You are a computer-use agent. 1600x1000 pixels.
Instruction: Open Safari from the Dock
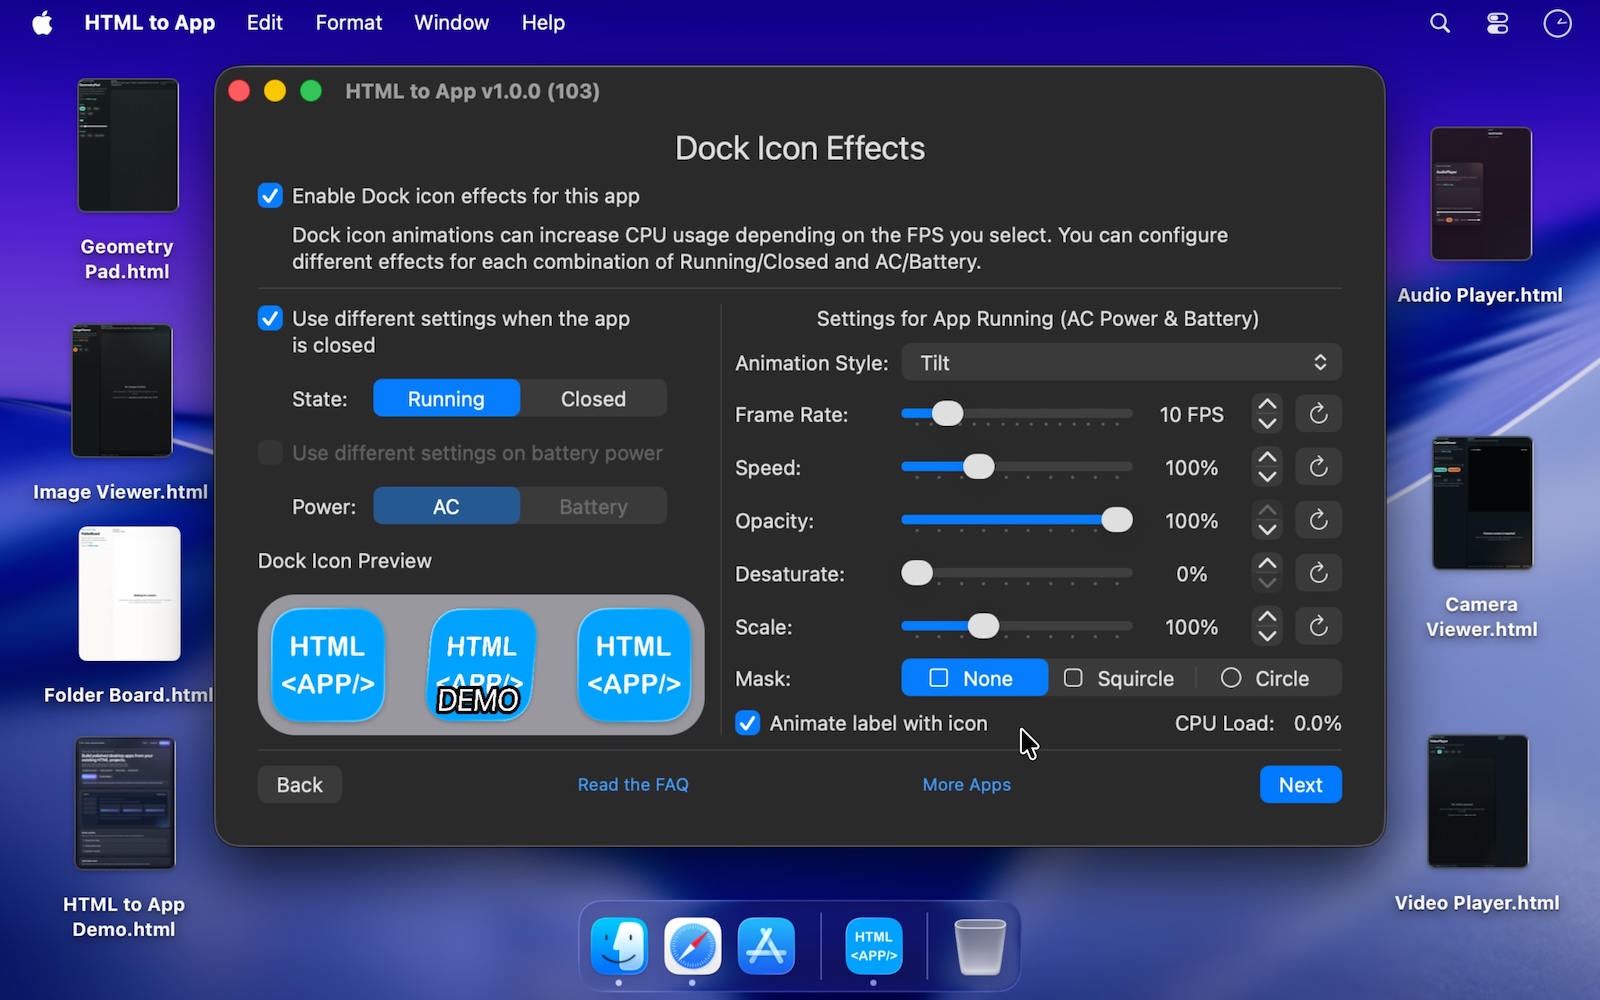point(692,946)
